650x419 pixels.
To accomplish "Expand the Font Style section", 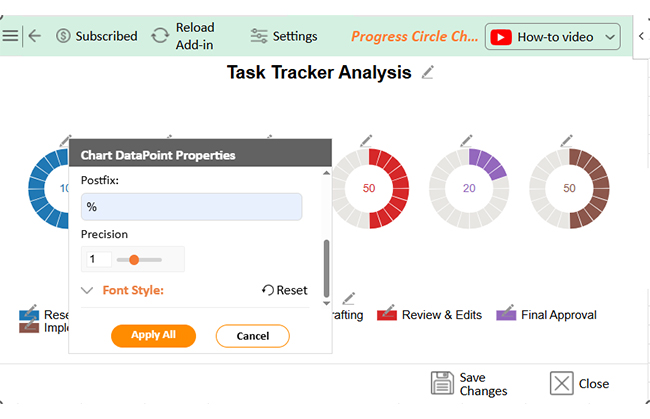I will [87, 290].
